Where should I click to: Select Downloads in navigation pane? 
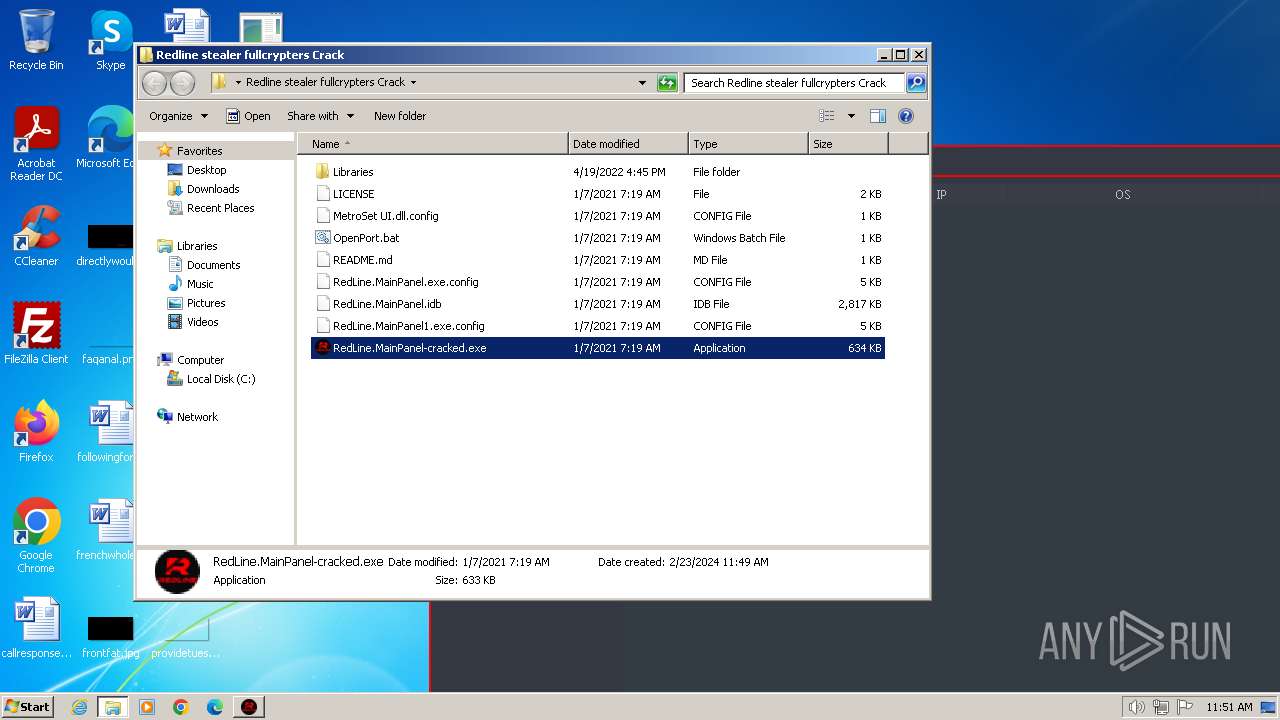[x=212, y=189]
